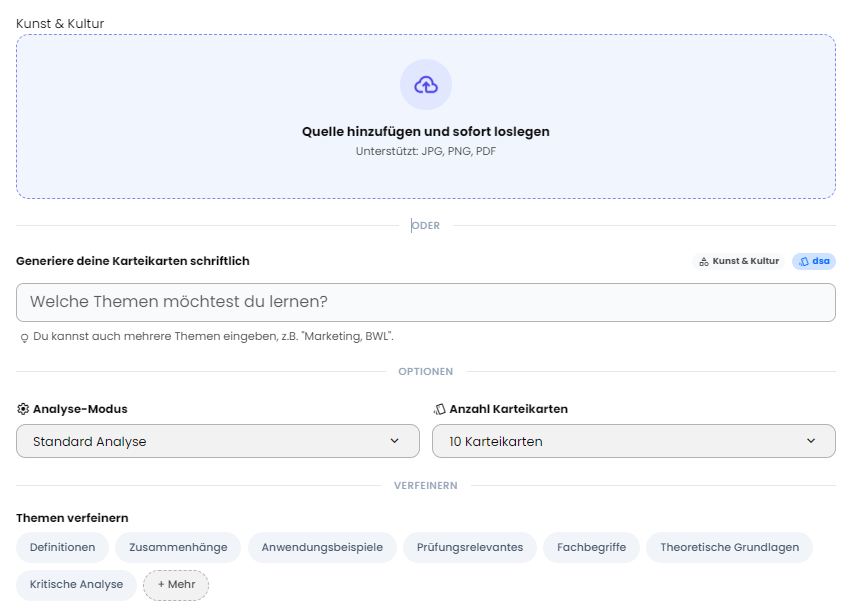The width and height of the screenshot is (857, 613).
Task: Click the Anzahl Karteikarten cards icon
Action: [x=439, y=409]
